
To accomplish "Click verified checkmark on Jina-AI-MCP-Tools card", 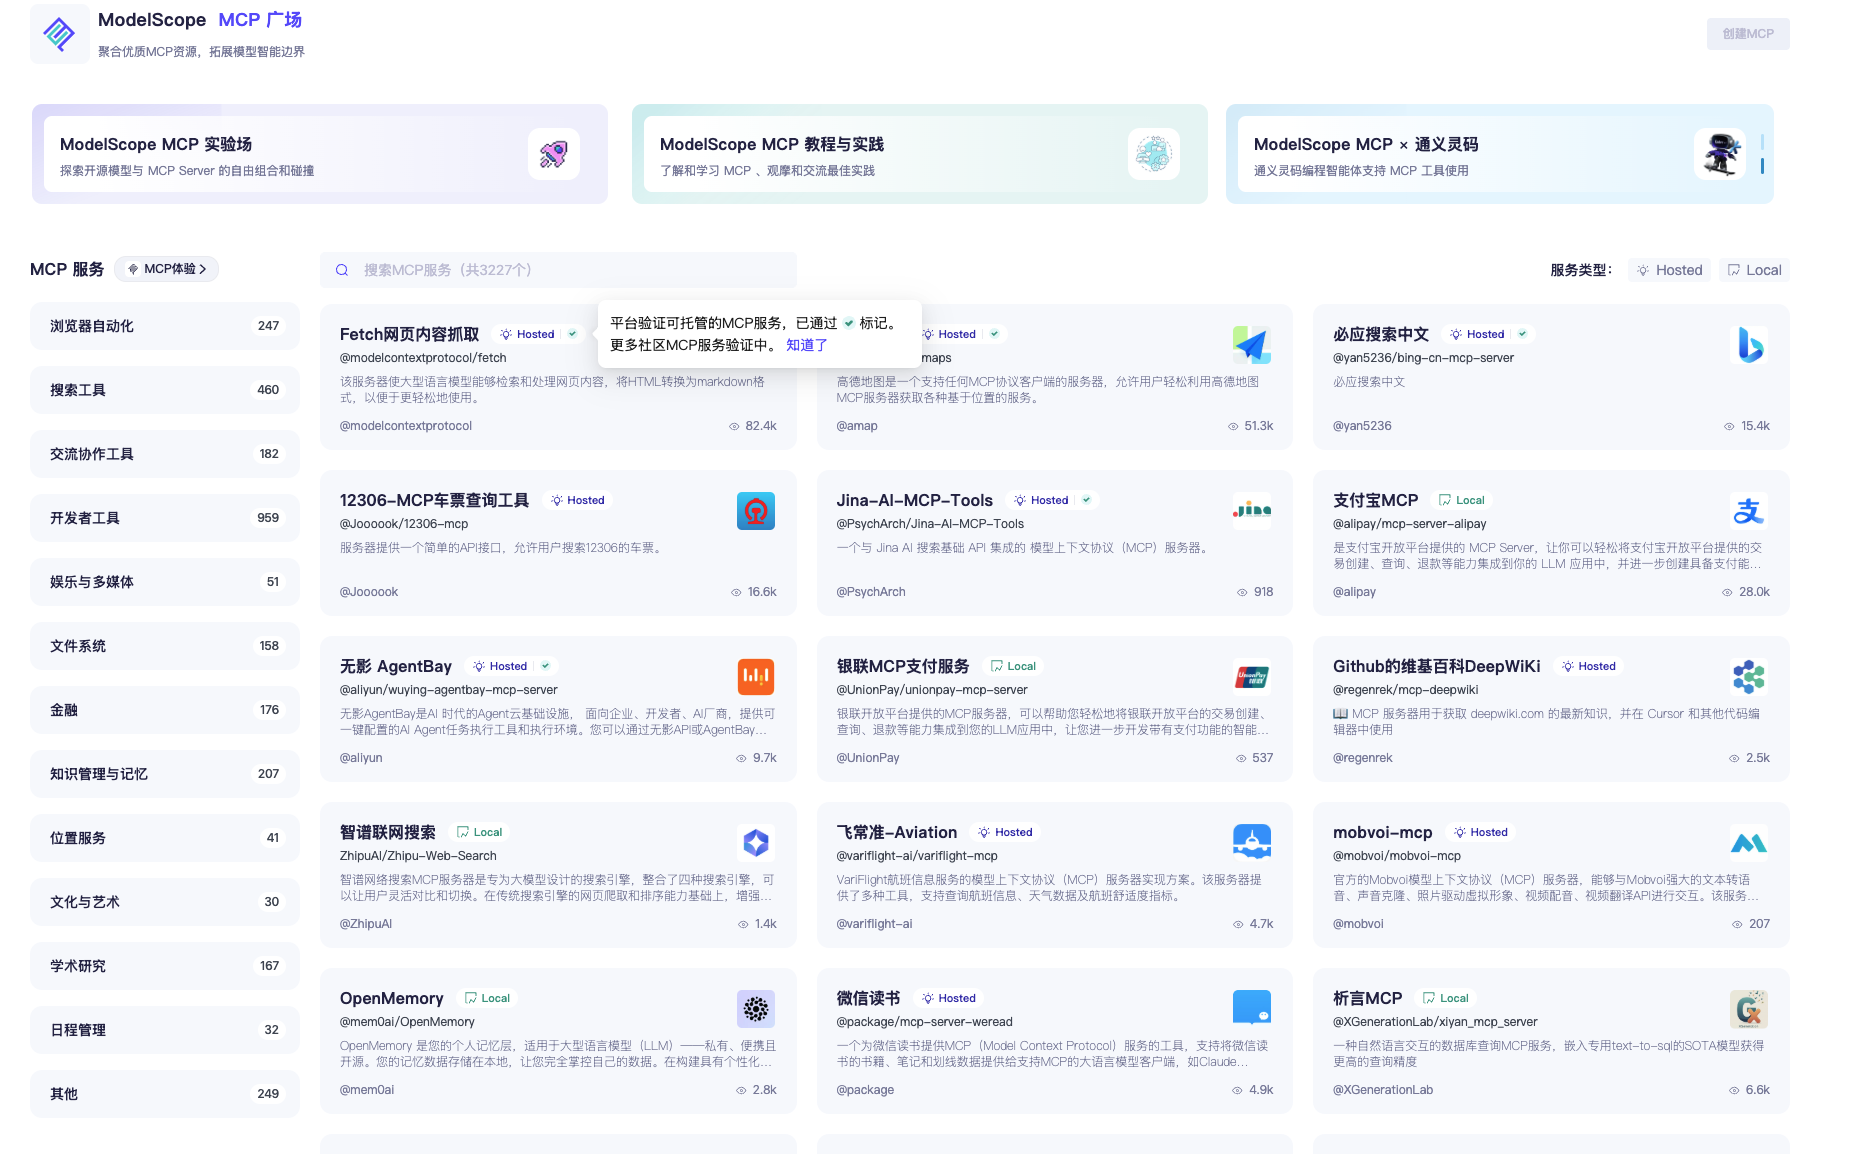I will (1087, 500).
